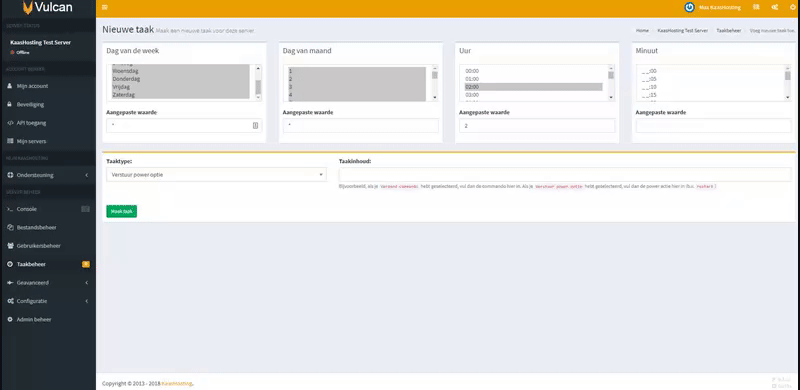Click the Uur Aangepaste waarde field
This screenshot has height=390, width=800.
click(x=537, y=126)
